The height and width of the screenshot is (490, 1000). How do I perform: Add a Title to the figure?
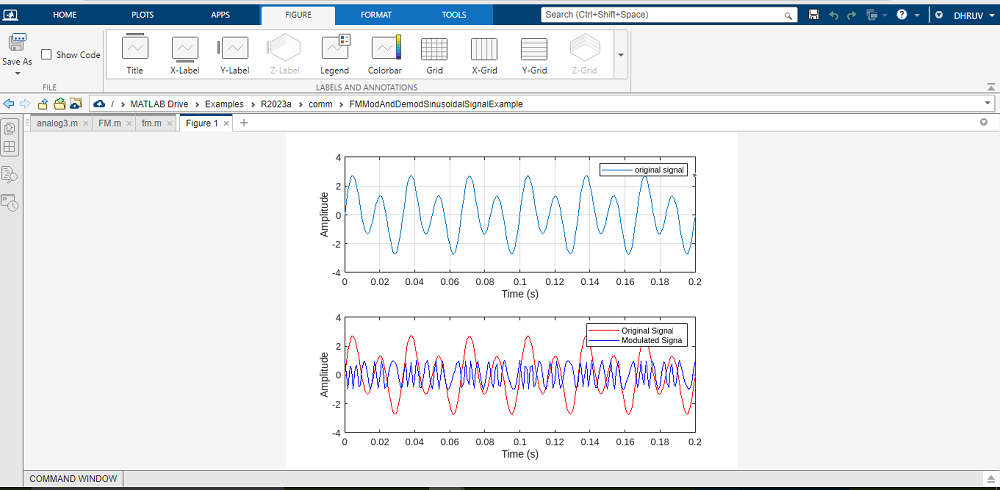click(x=135, y=54)
